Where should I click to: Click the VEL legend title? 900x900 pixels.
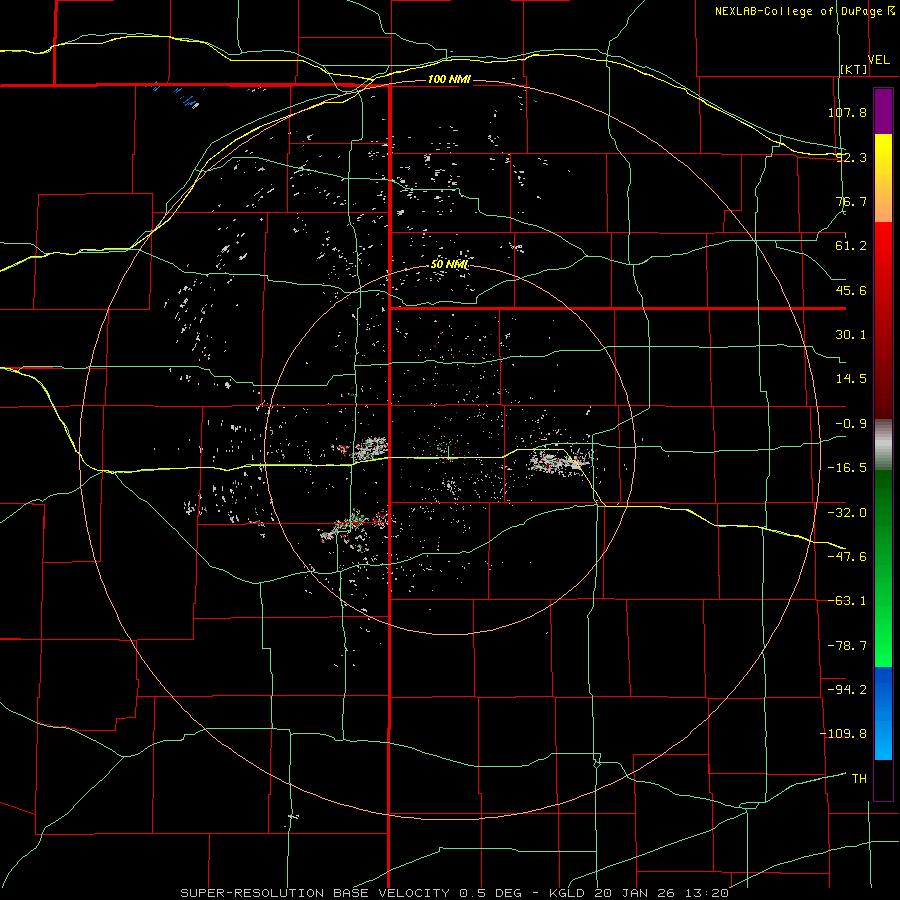879,60
